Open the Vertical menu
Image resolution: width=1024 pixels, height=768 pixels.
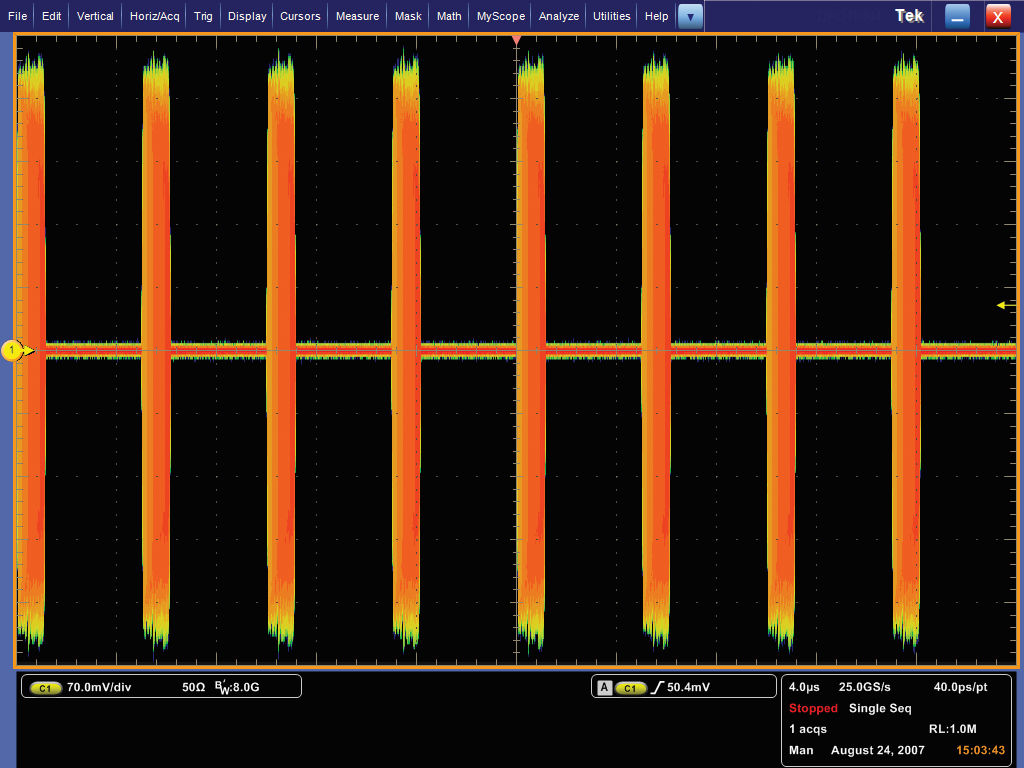coord(95,16)
